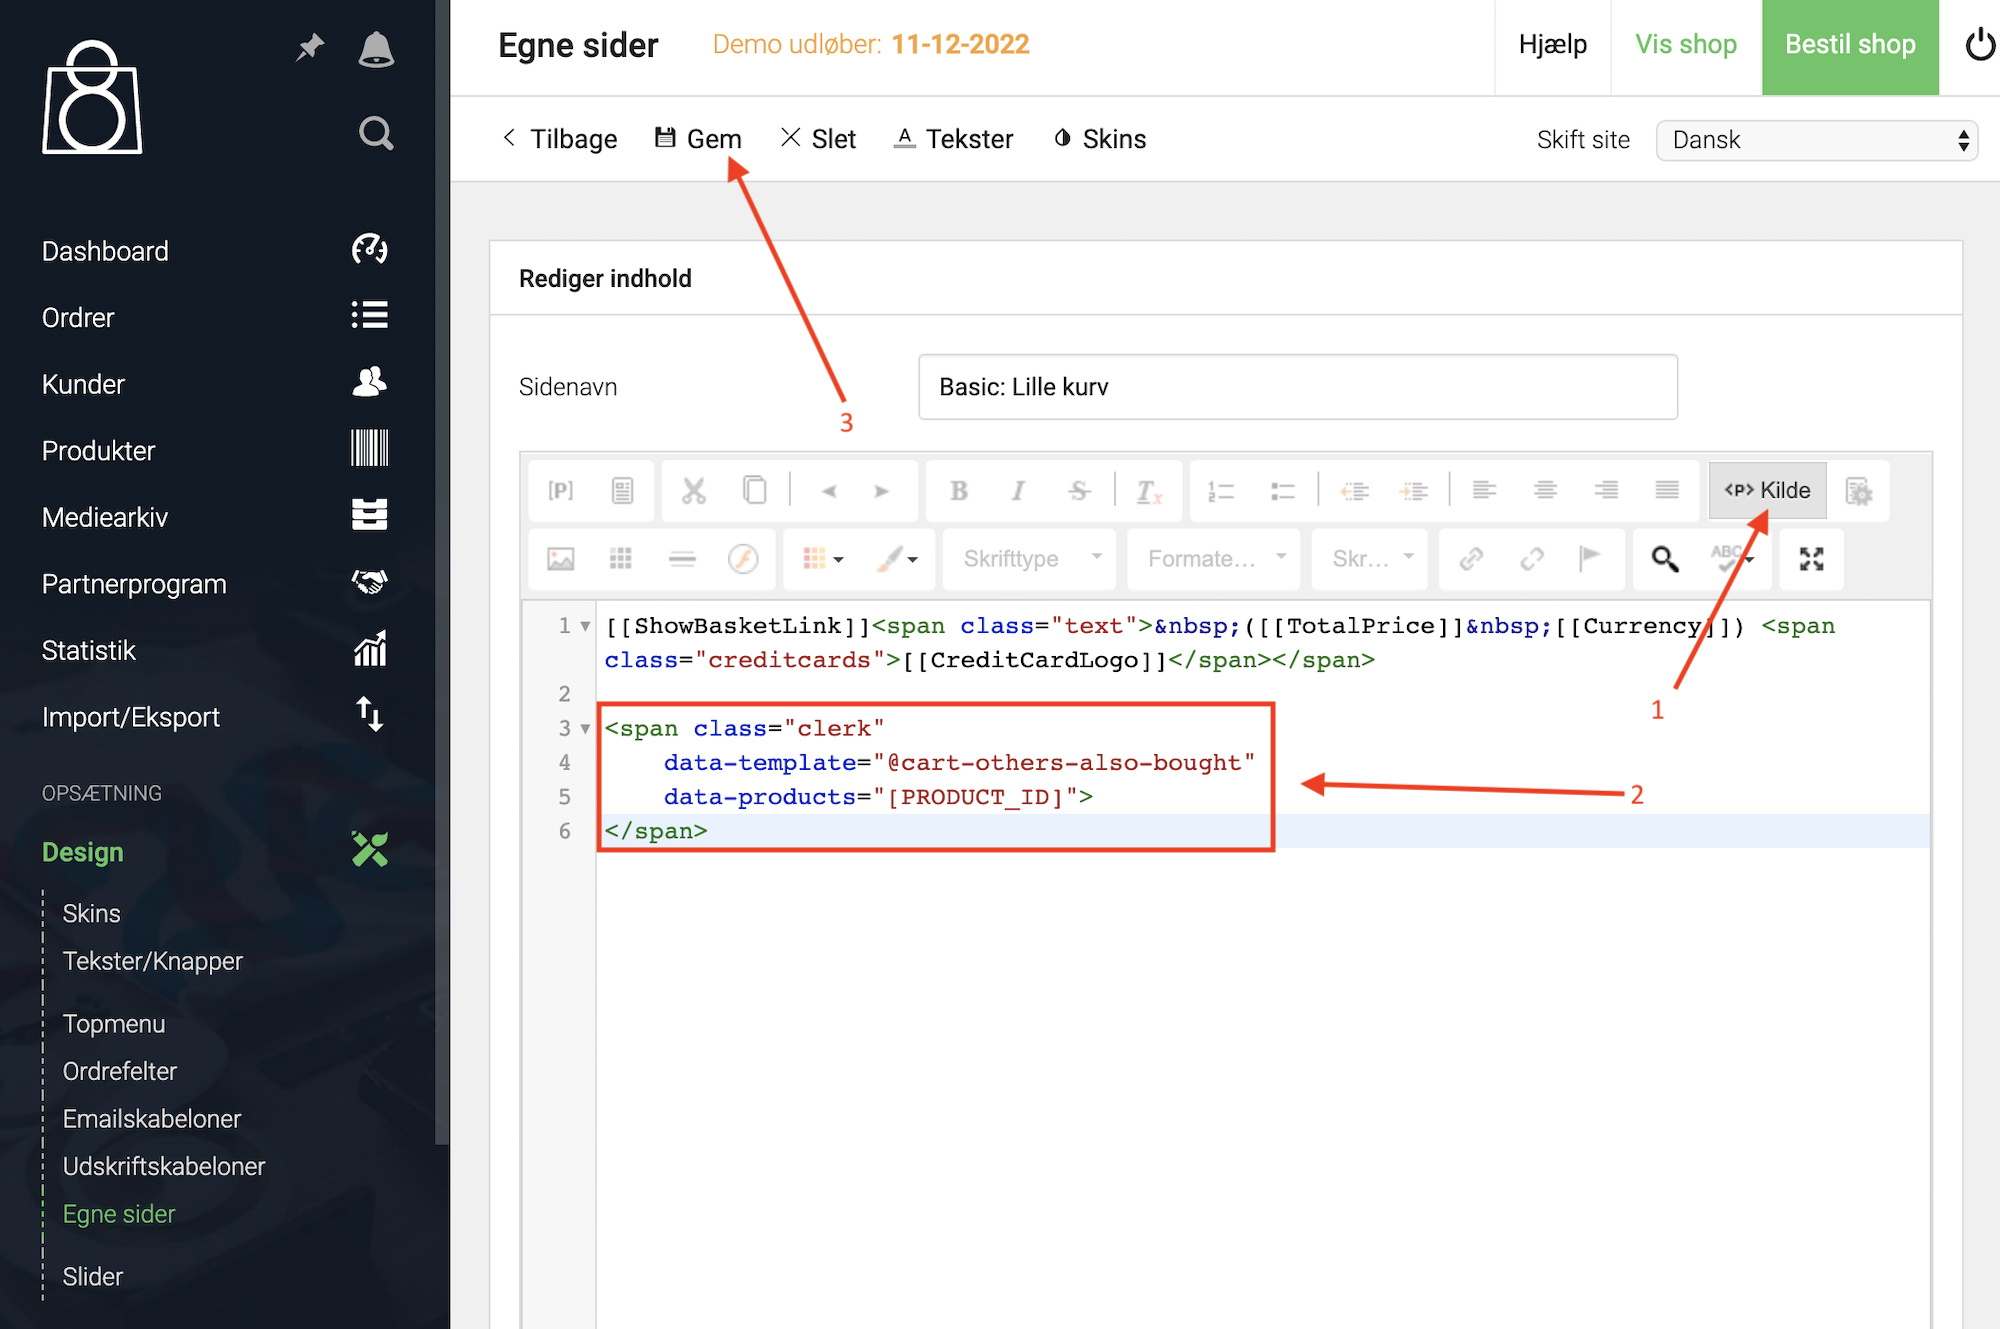Open the Formatering style dropdown
Screen dimensions: 2000x1329
[x=1214, y=558]
